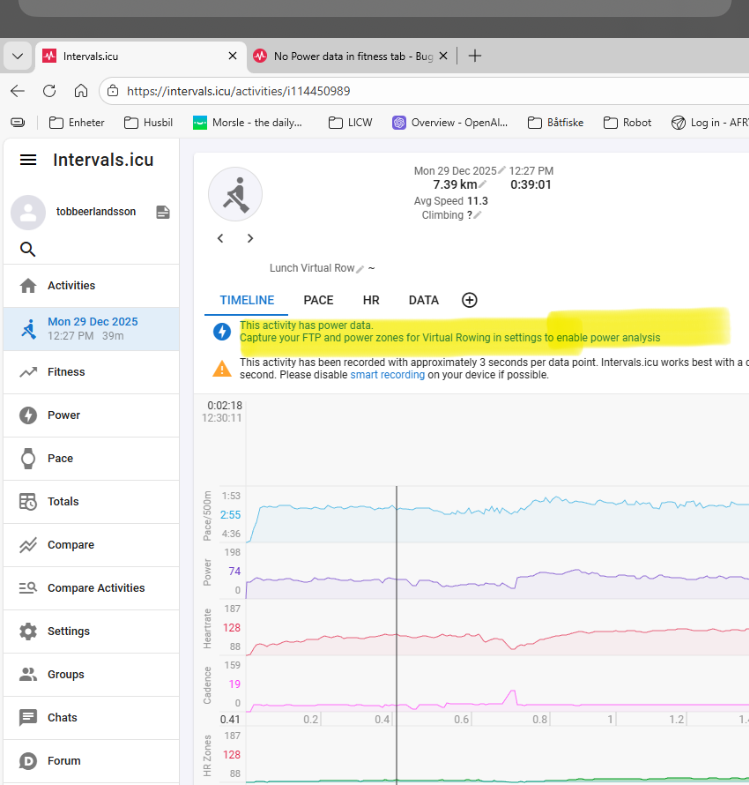Image resolution: width=749 pixels, height=785 pixels.
Task: Click the rowing activity type icon
Action: pyautogui.click(x=235, y=194)
